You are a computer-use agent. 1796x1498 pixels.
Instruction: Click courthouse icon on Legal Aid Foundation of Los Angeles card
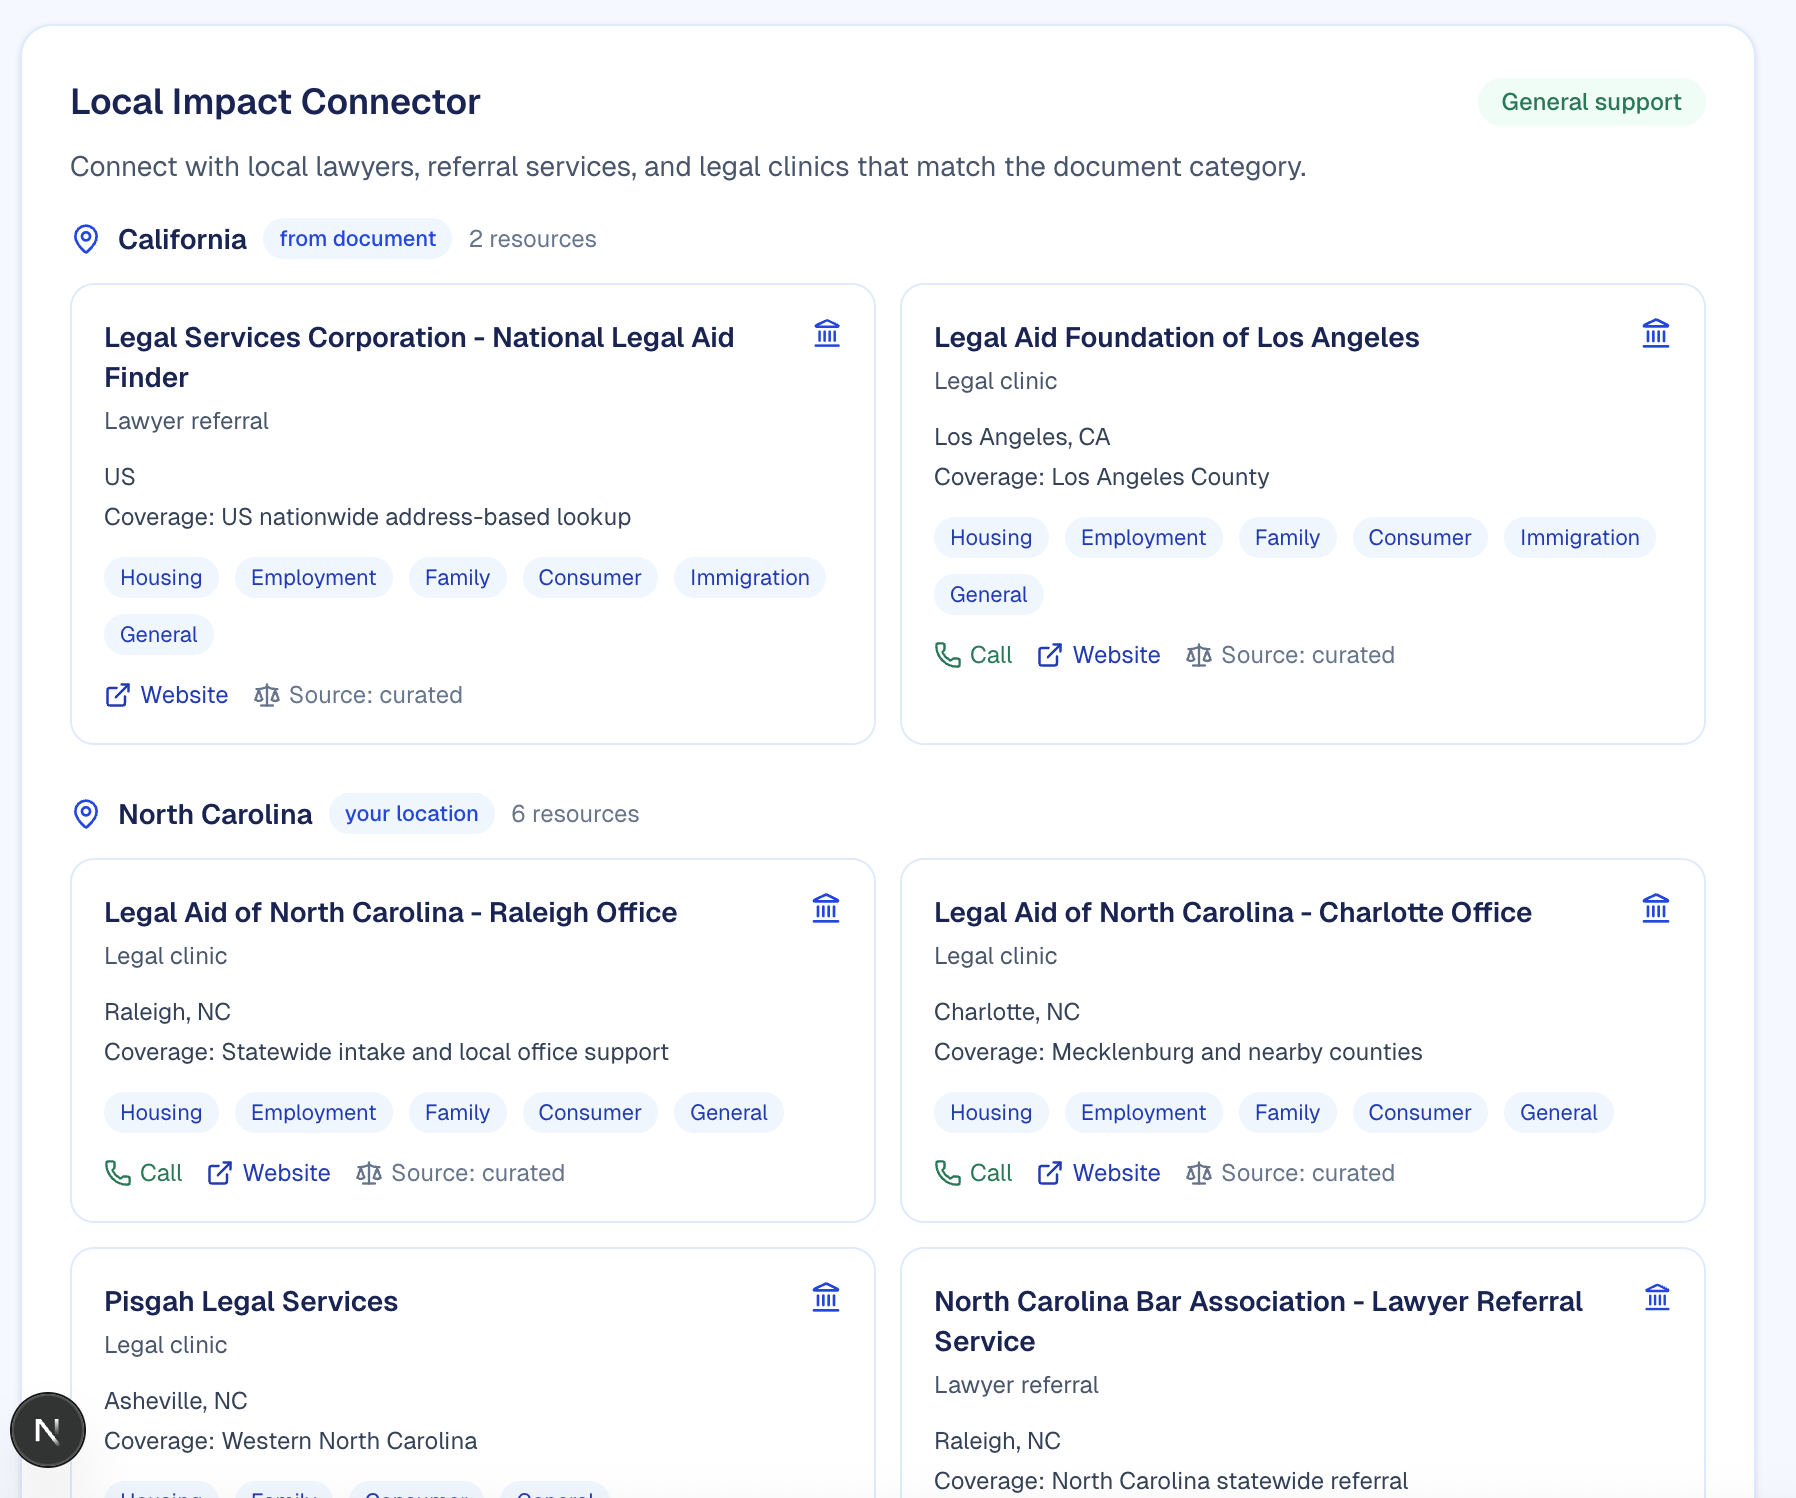1656,333
